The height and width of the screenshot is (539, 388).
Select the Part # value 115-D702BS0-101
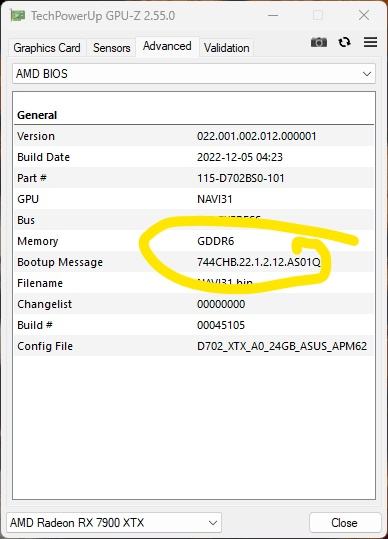pyautogui.click(x=241, y=178)
